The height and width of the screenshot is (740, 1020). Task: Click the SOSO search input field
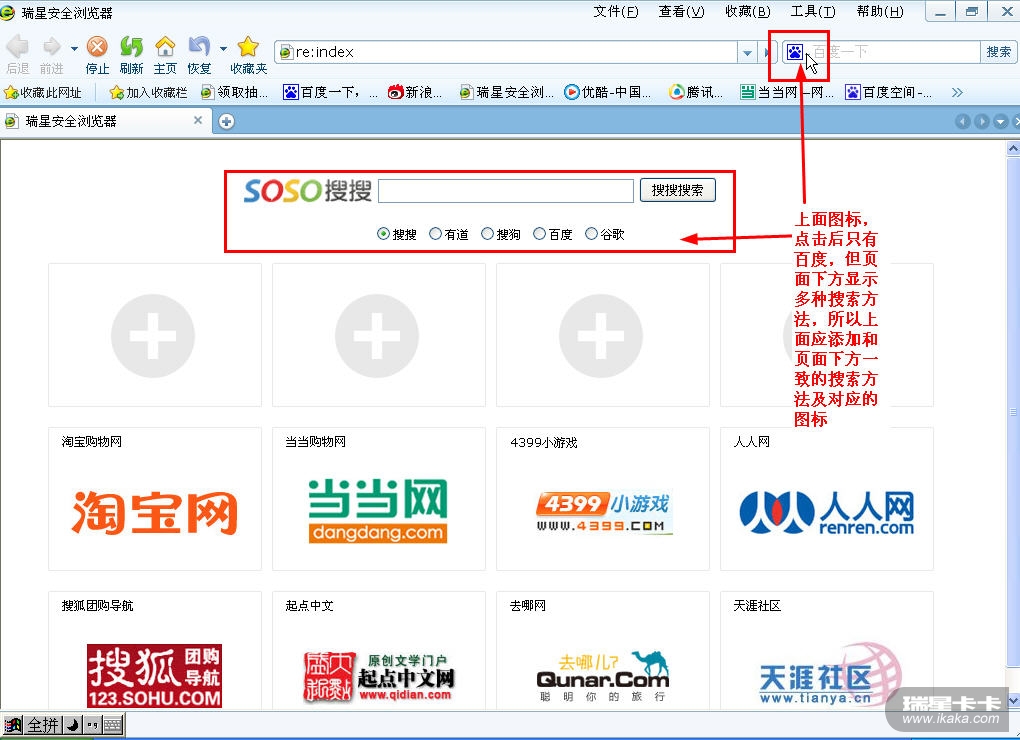[505, 191]
